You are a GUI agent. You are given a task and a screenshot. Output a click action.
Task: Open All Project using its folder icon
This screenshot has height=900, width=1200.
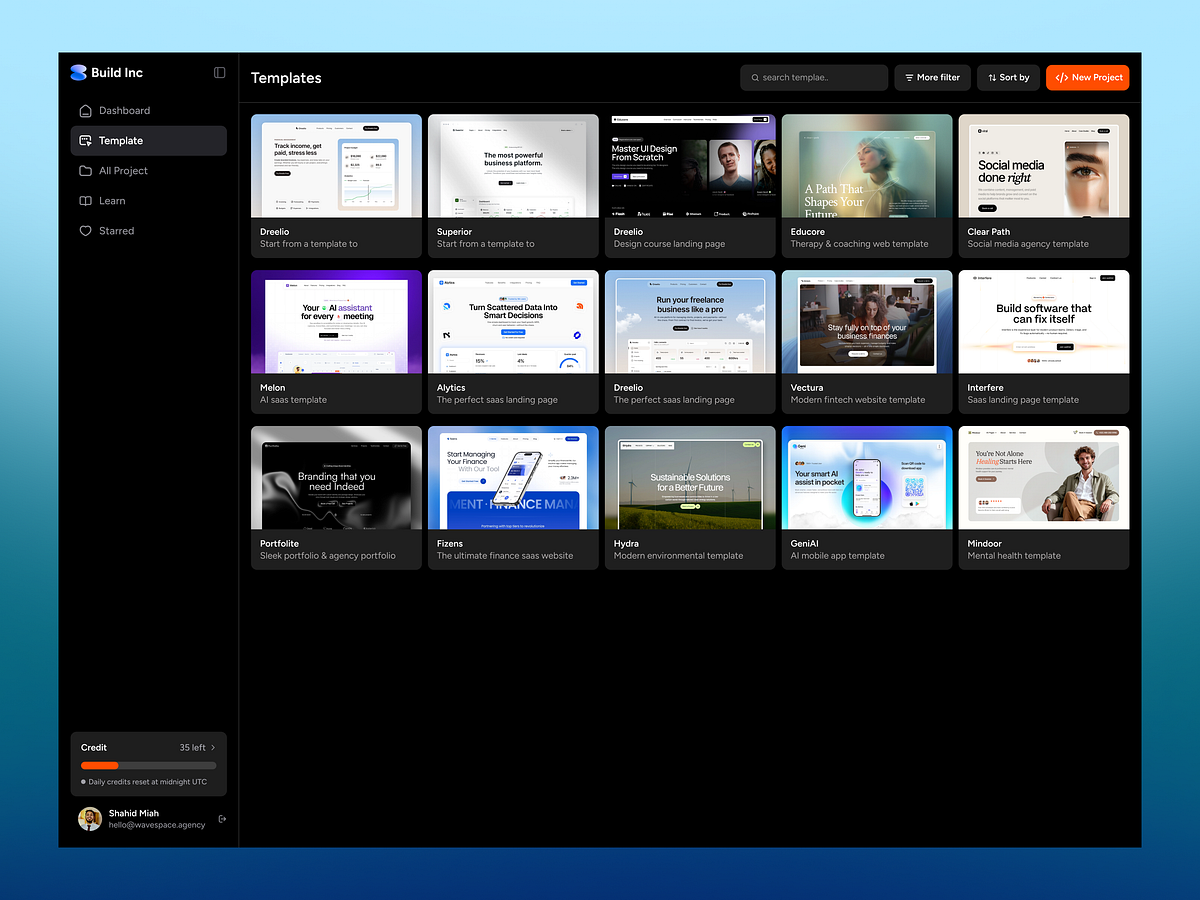click(86, 171)
